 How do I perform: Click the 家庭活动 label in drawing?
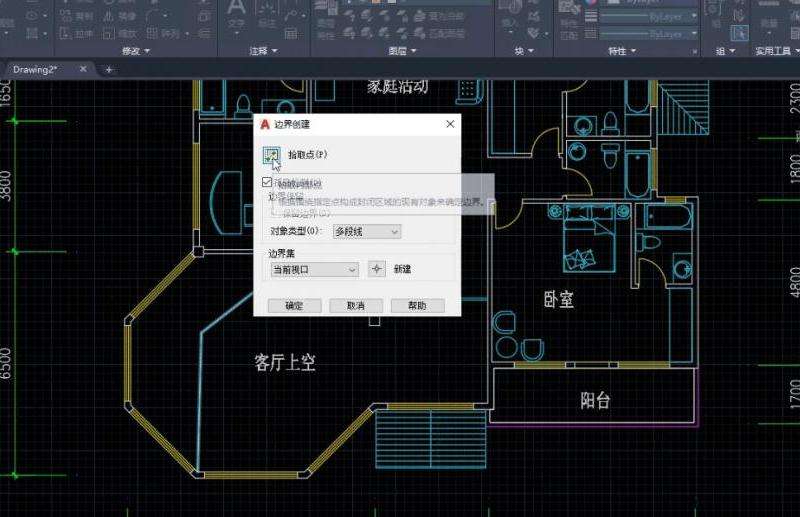coord(397,87)
